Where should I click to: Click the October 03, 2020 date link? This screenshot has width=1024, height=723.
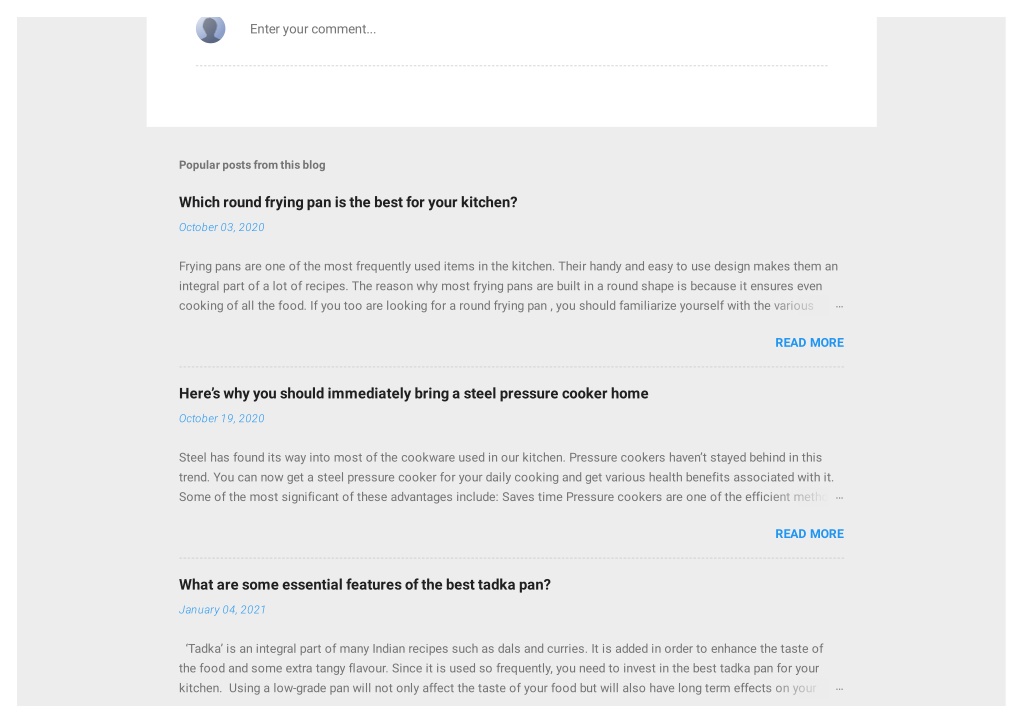(221, 227)
